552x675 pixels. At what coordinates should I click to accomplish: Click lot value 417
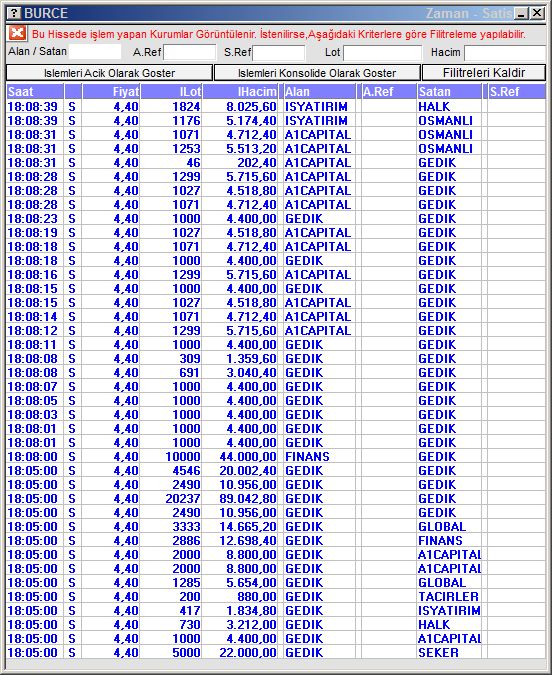click(x=190, y=610)
